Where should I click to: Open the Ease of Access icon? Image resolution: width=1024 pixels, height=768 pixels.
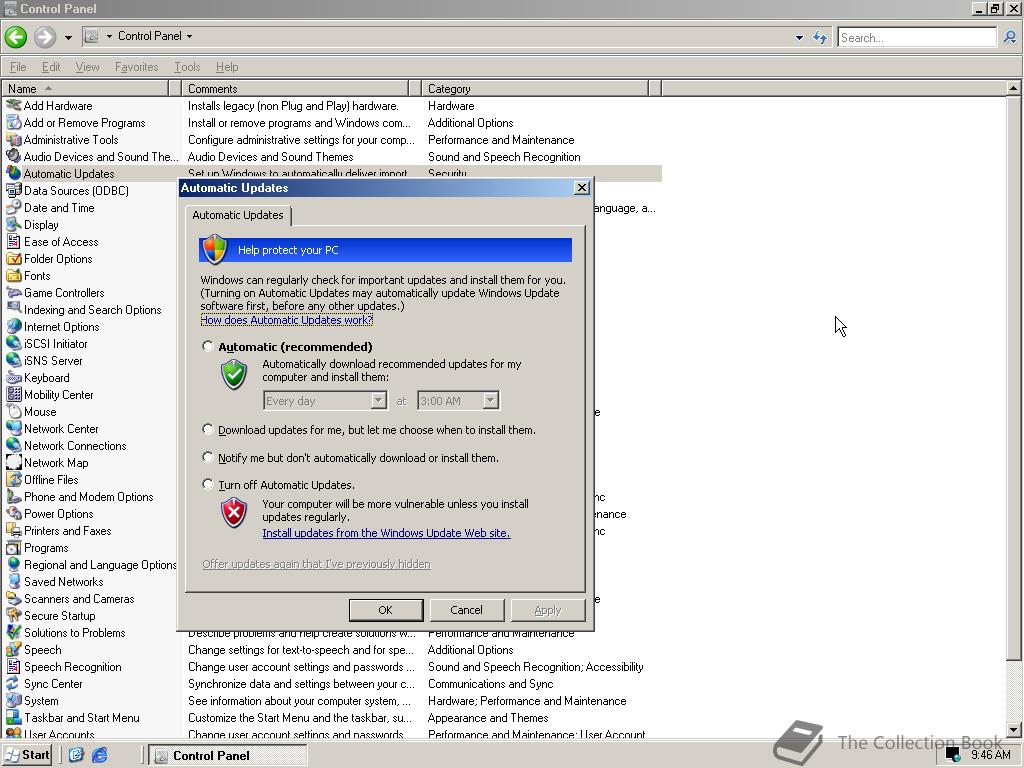(x=14, y=242)
